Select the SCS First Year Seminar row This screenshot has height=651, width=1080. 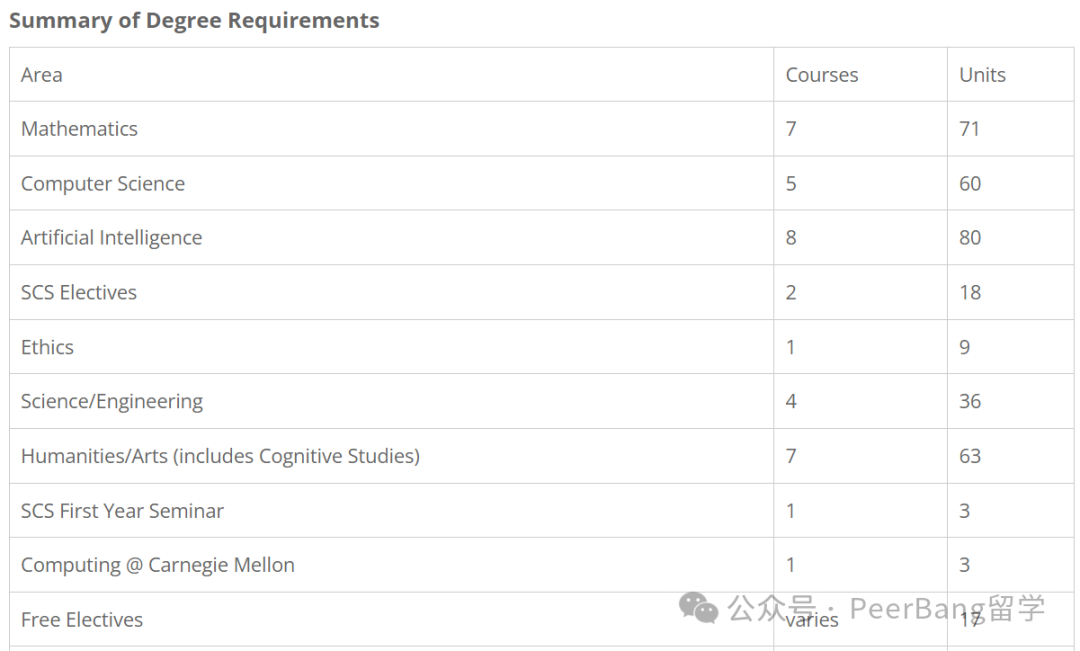click(x=541, y=510)
